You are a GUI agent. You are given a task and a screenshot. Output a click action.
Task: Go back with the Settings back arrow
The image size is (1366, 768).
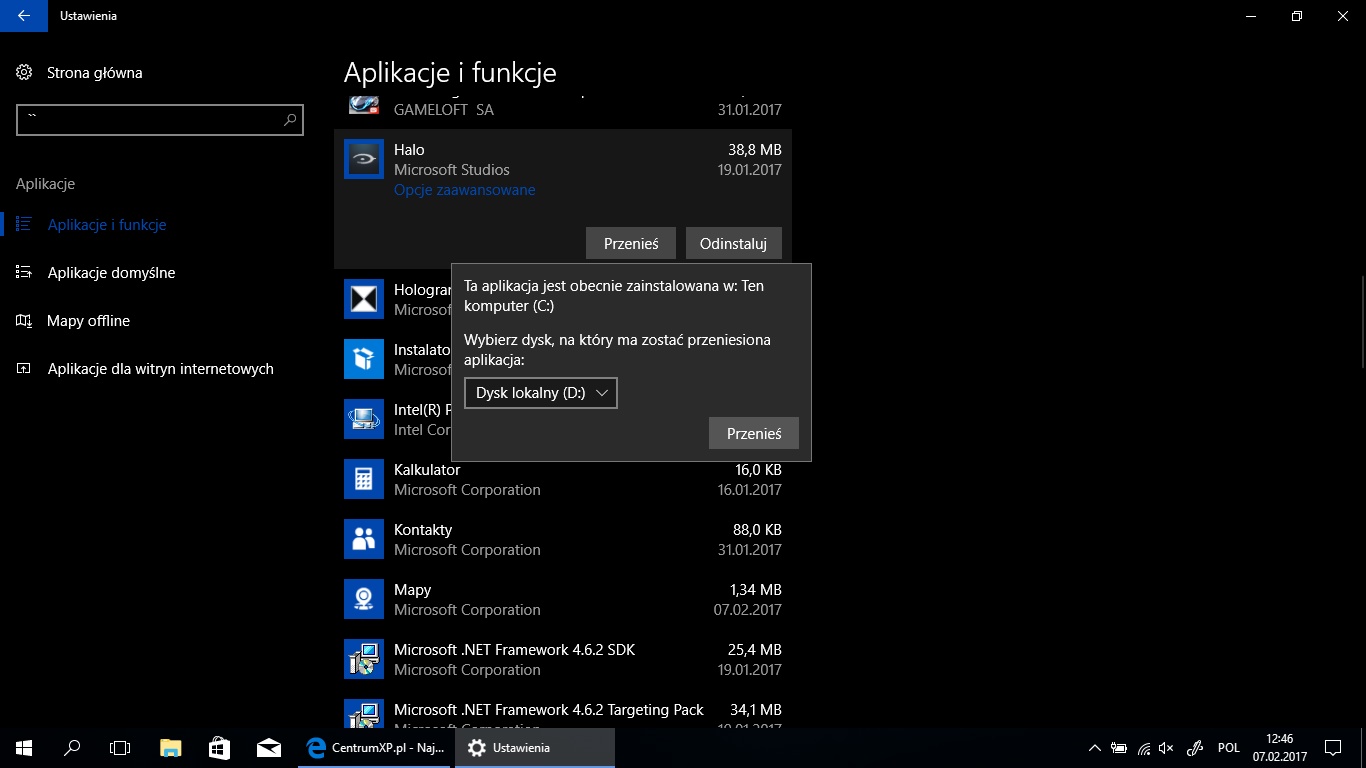(24, 16)
